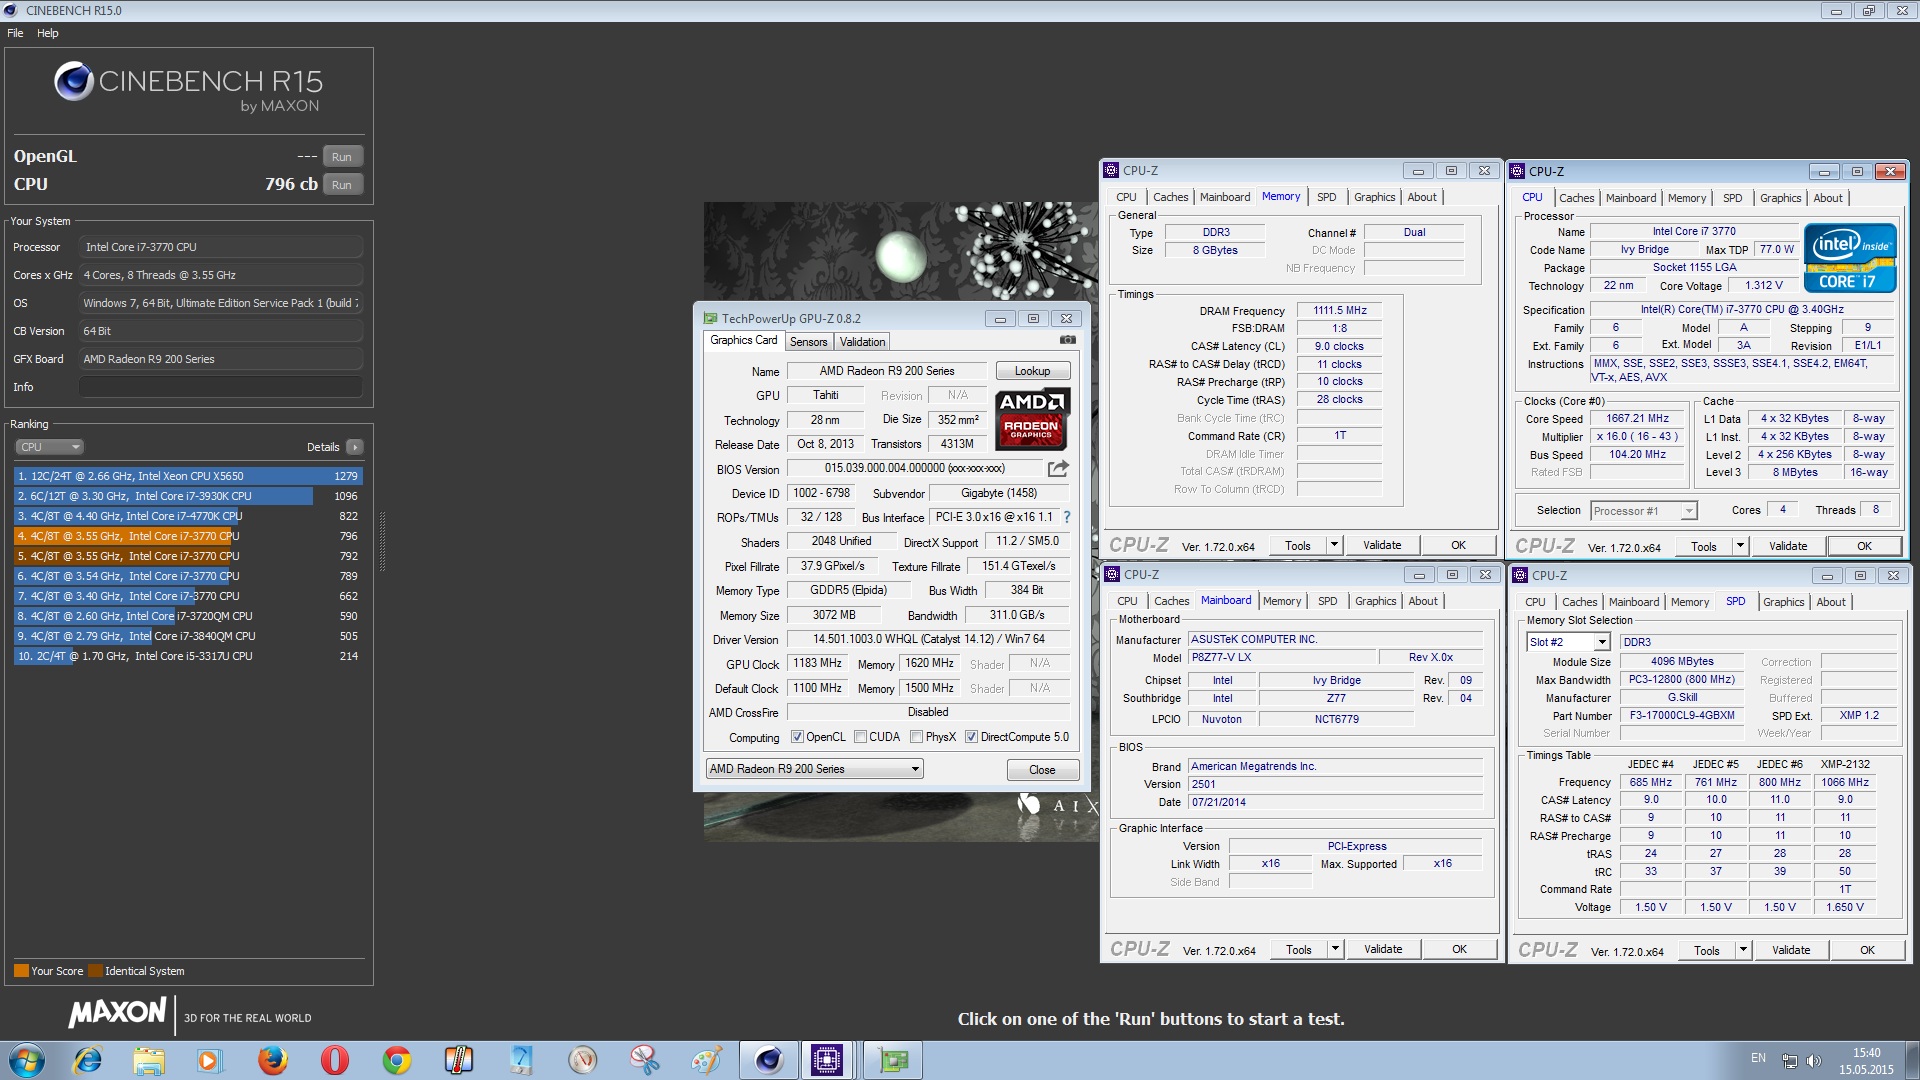Click the empty Info field in Cinebench
The height and width of the screenshot is (1080, 1920).
[220, 387]
